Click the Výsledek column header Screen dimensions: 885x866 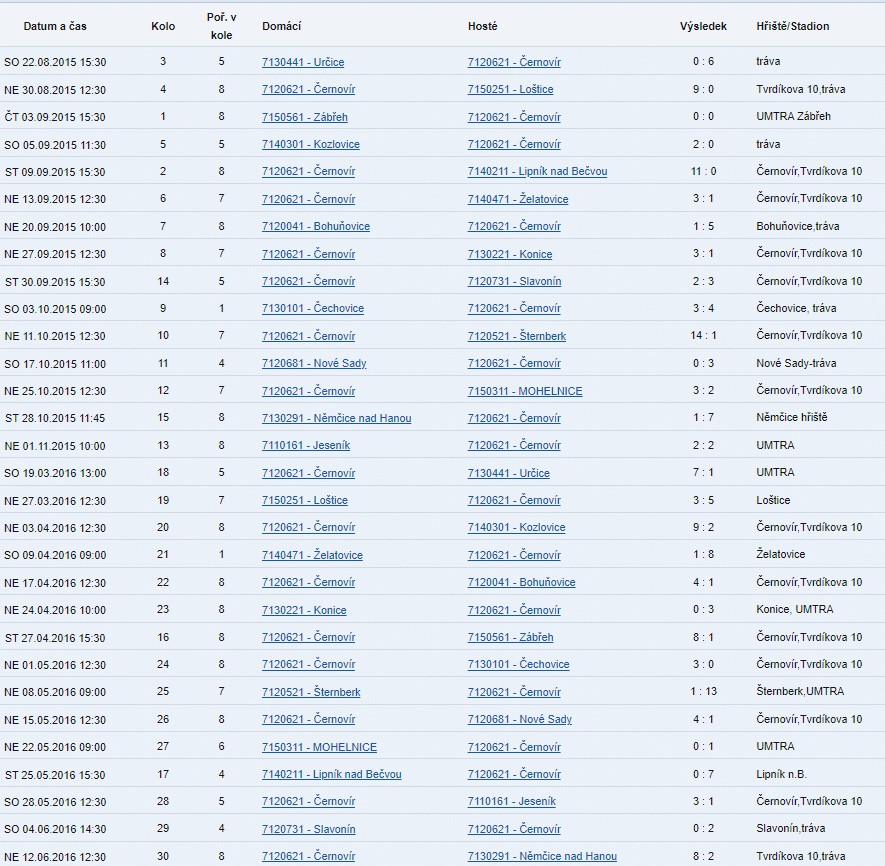[x=703, y=26]
